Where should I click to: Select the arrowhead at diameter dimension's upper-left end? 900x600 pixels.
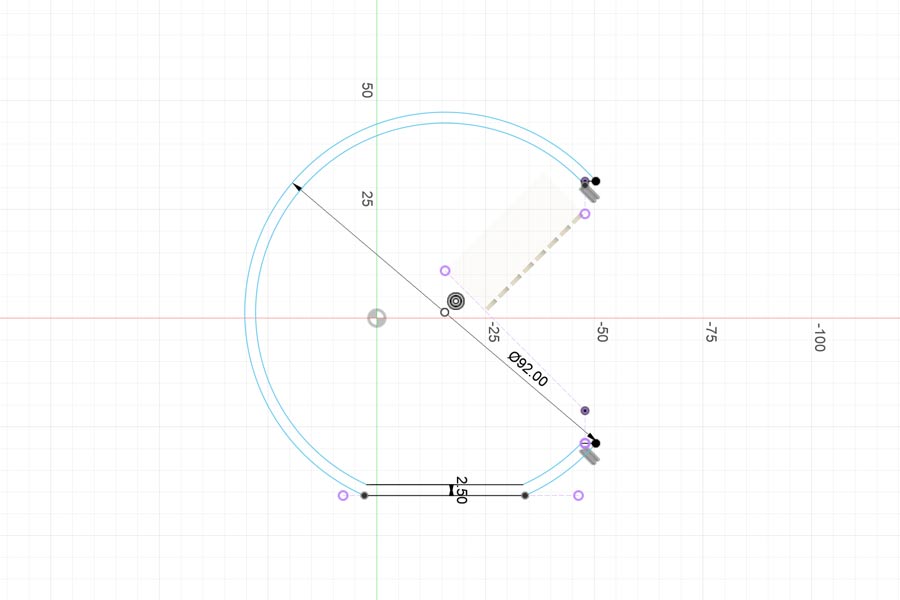click(297, 187)
